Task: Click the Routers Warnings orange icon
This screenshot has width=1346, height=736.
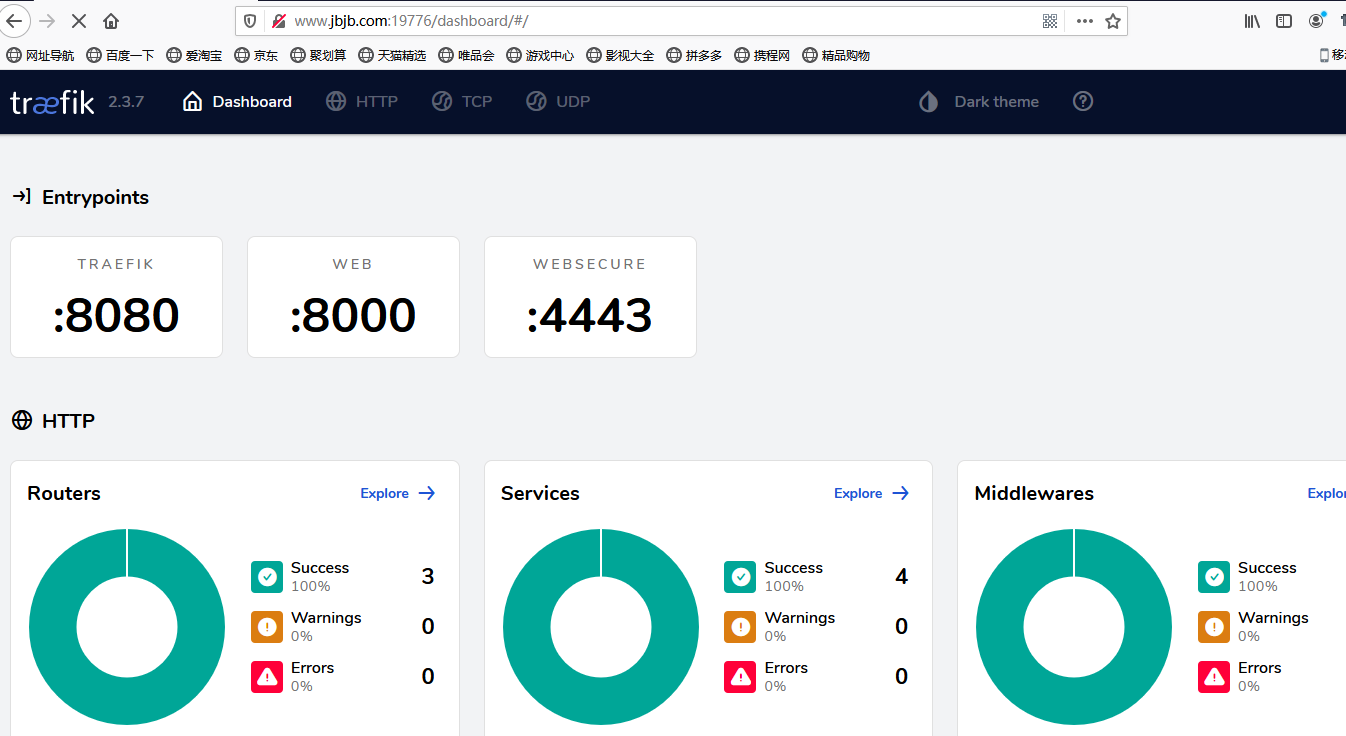Action: pyautogui.click(x=267, y=627)
